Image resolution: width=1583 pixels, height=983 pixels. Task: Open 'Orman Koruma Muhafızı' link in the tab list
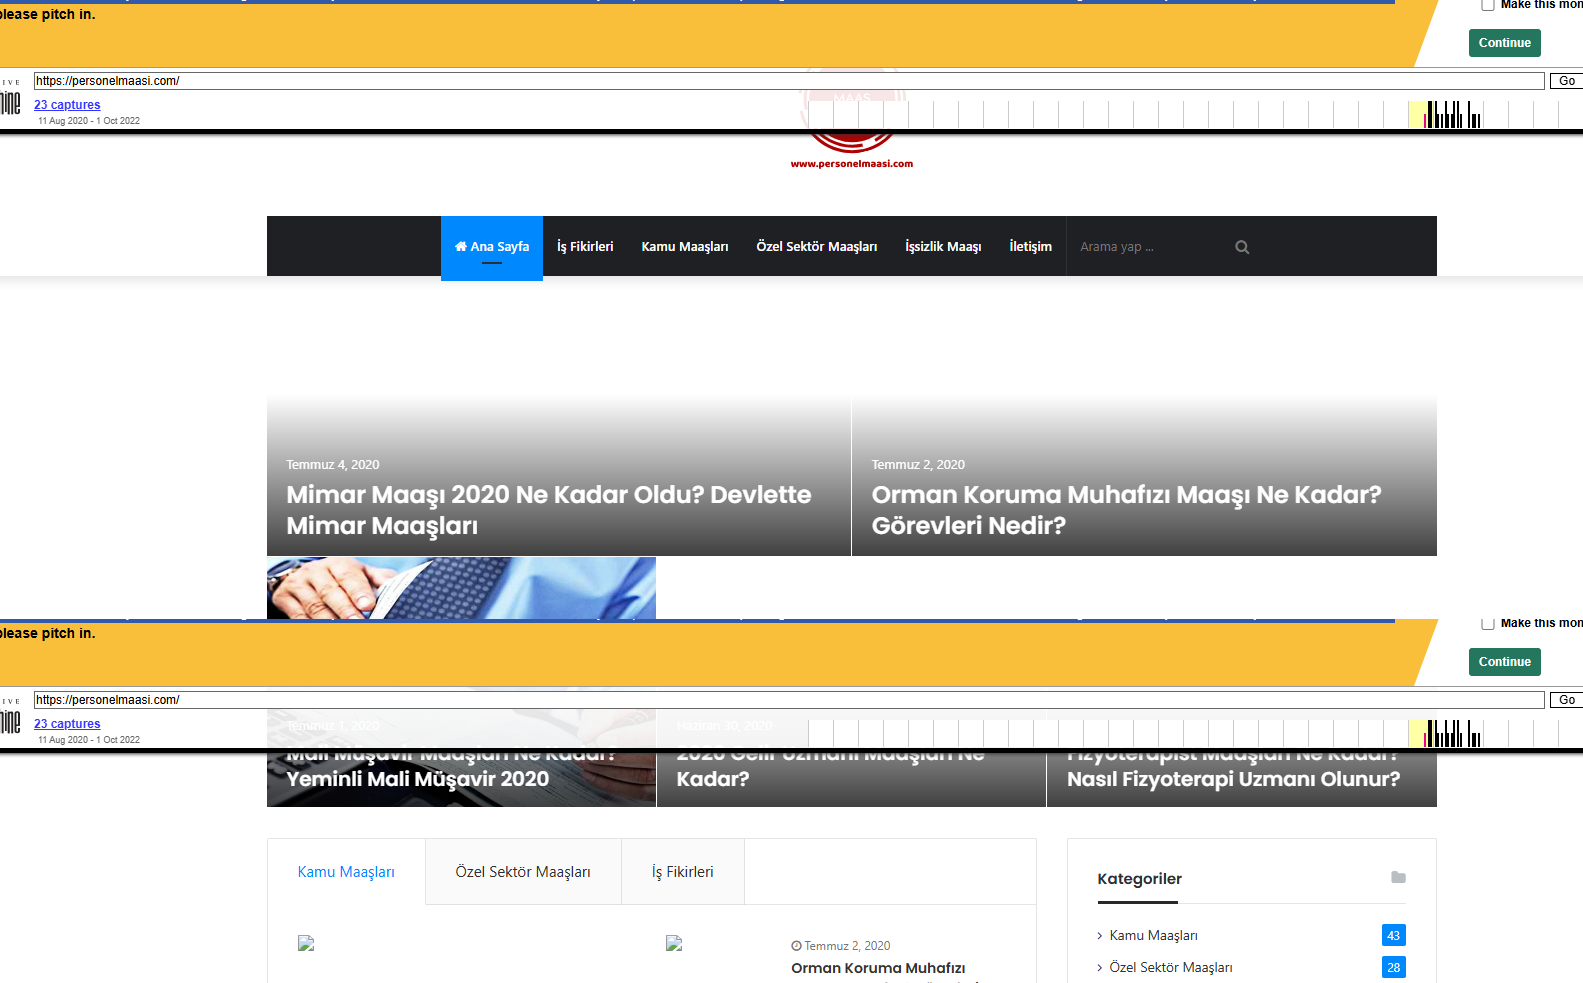click(x=878, y=968)
